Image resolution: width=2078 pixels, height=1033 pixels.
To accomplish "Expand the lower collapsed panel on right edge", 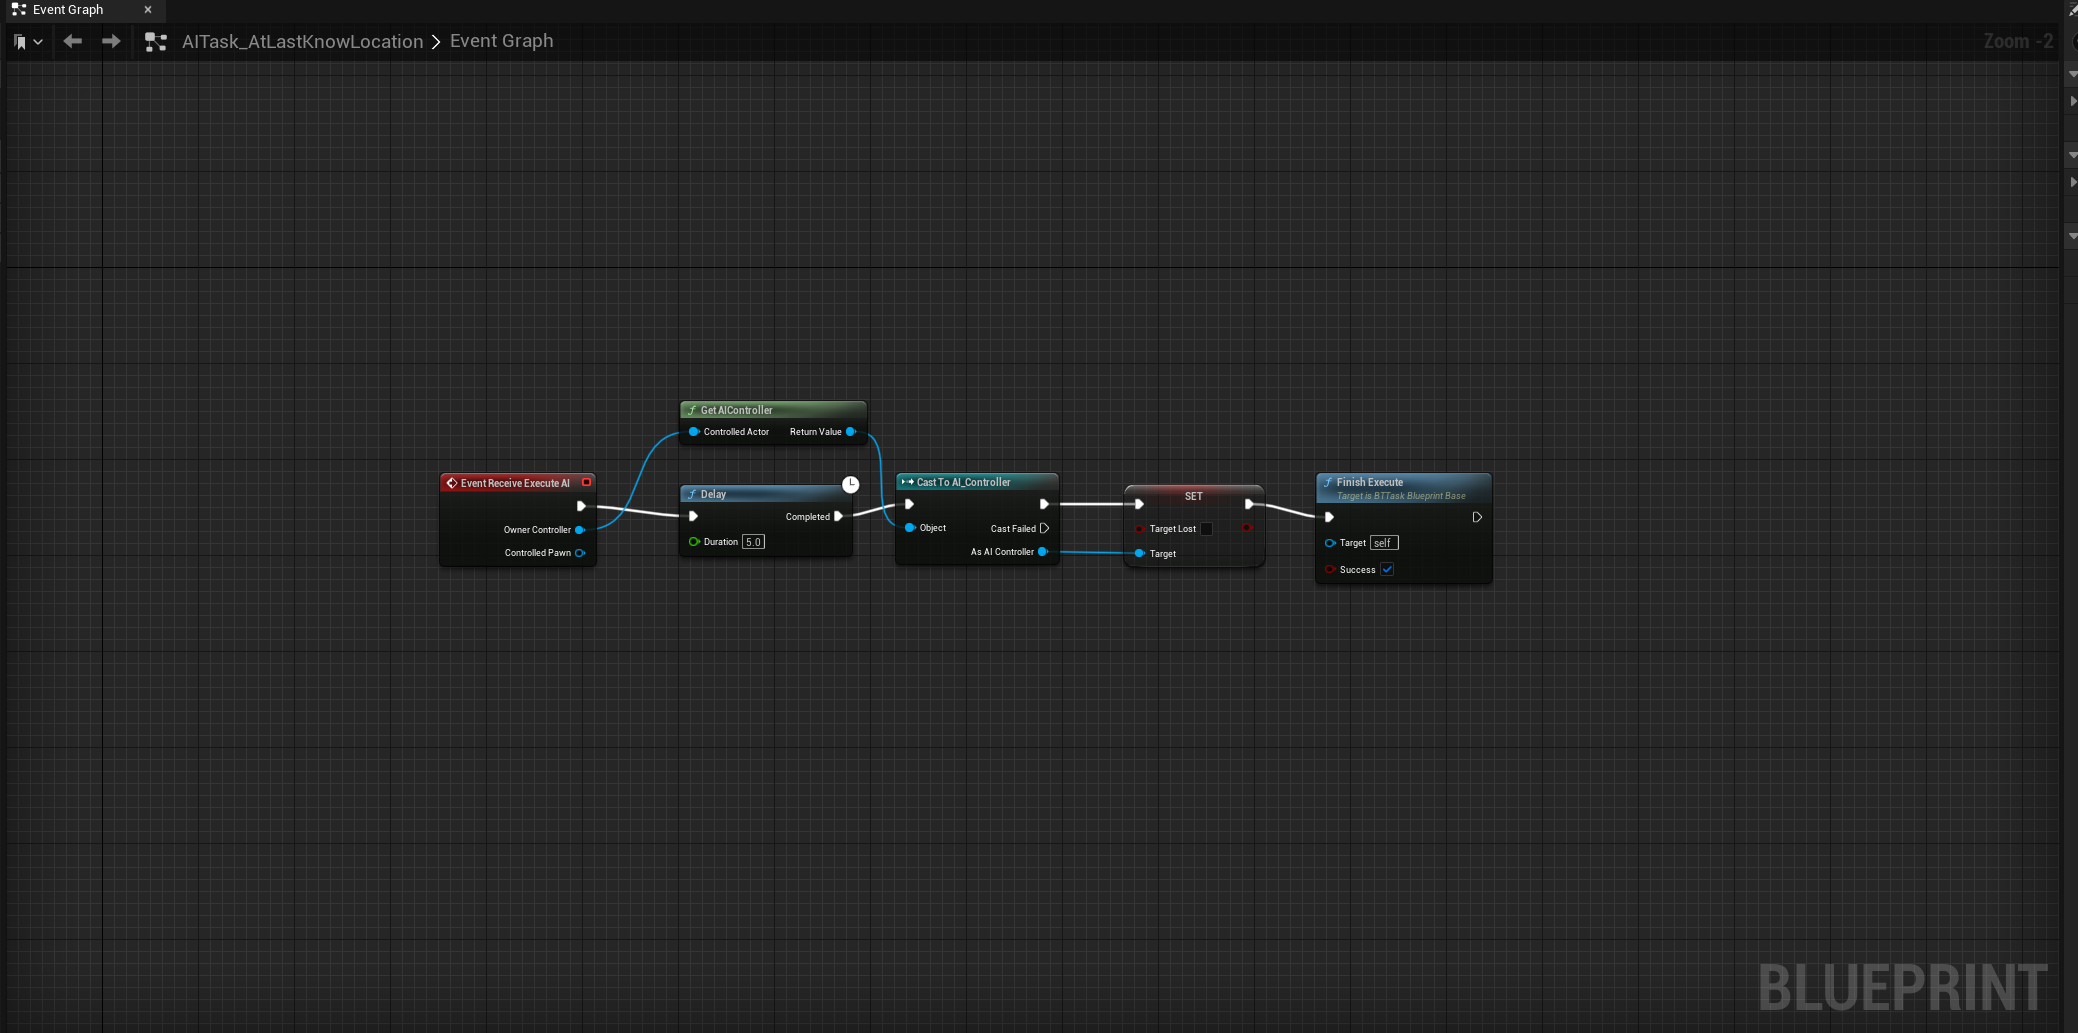I will (x=2072, y=182).
